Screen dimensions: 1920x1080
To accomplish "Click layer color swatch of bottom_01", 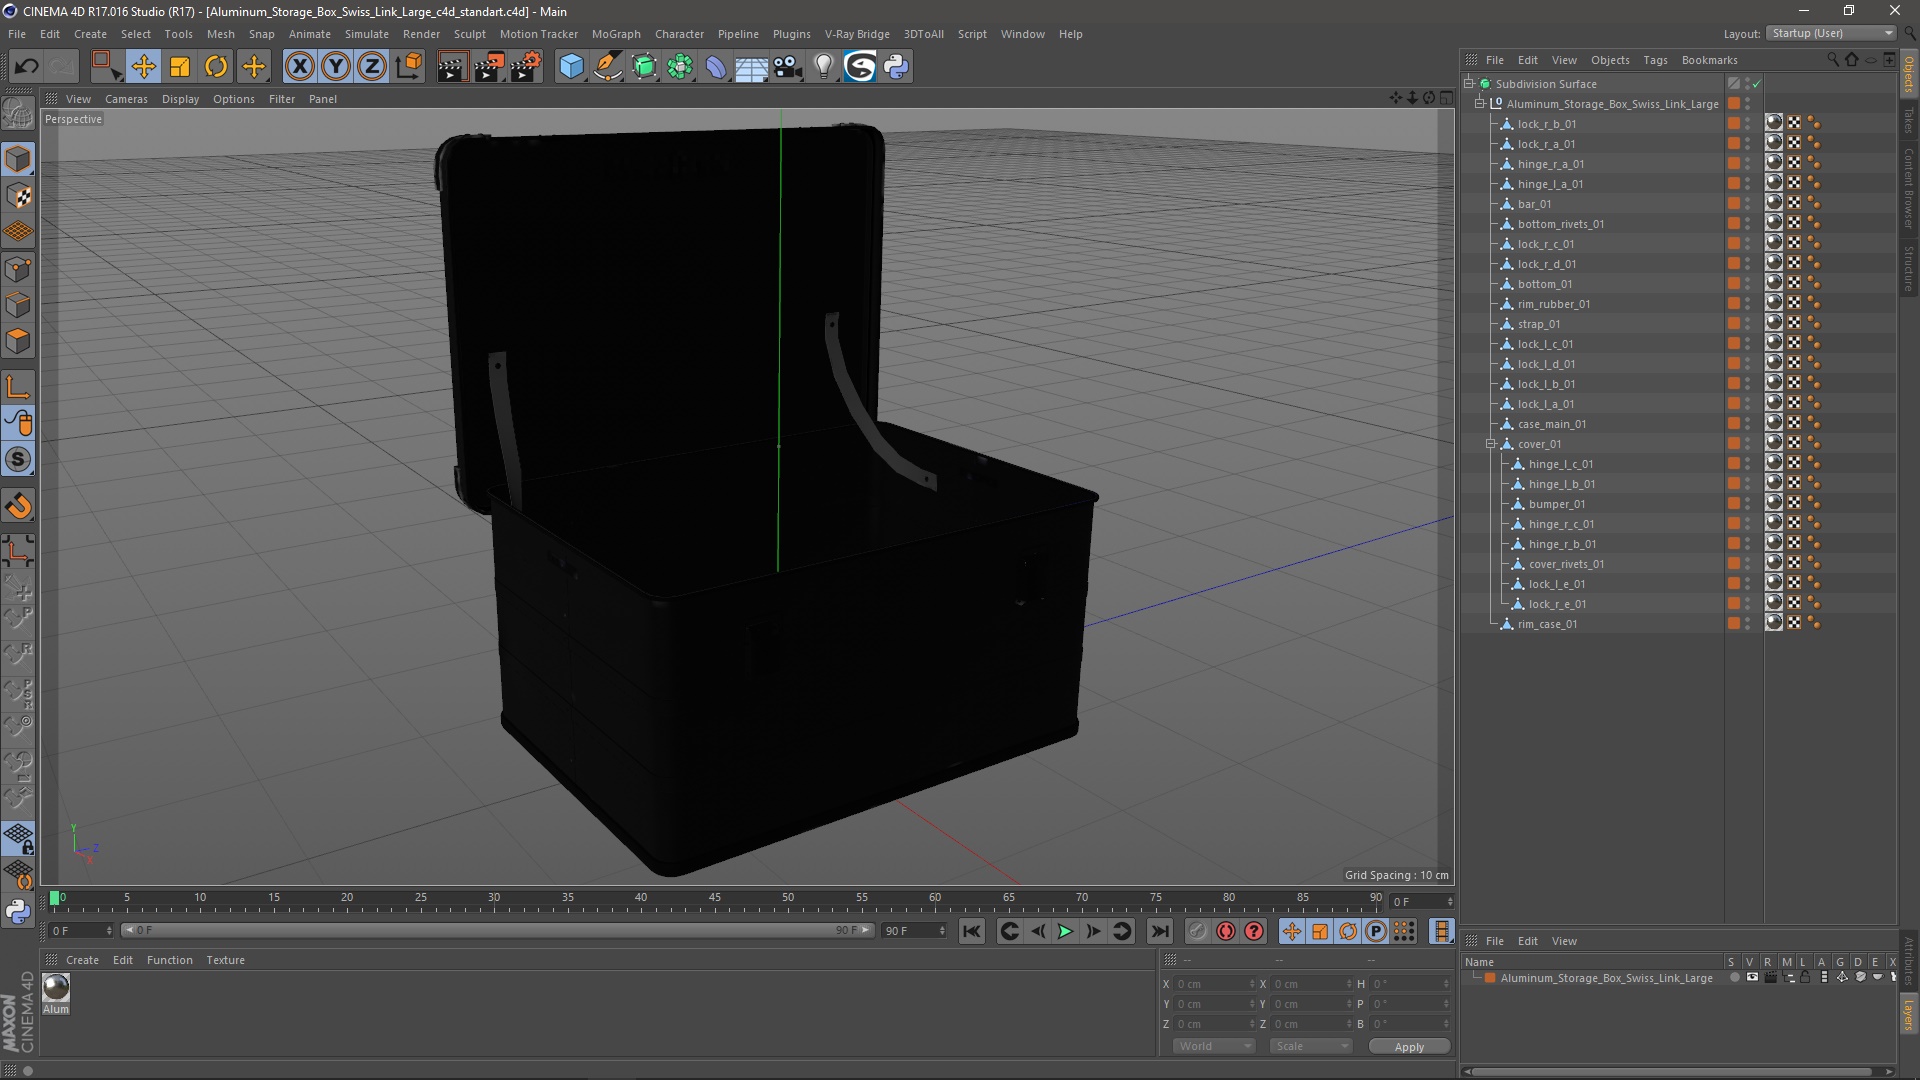I will (x=1733, y=284).
